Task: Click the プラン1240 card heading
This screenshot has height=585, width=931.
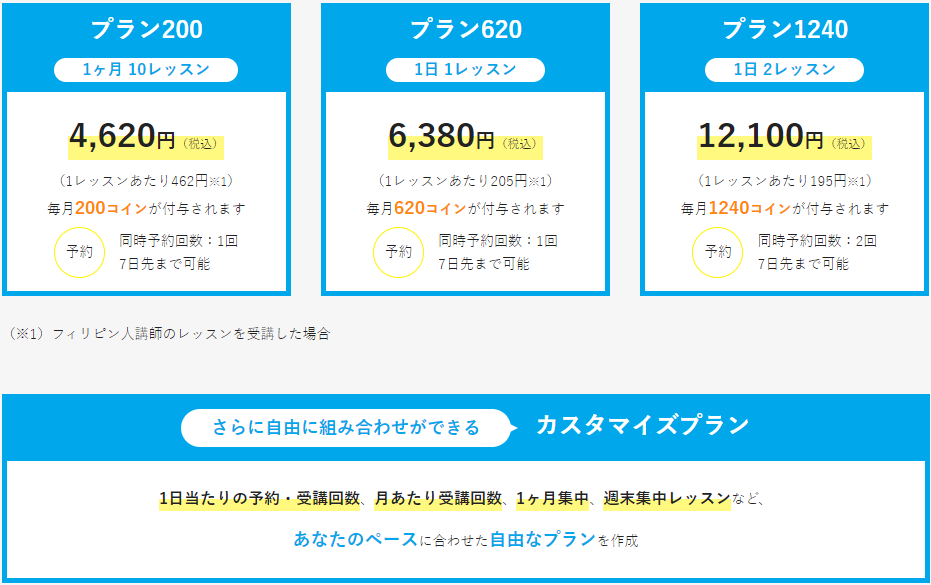Action: click(785, 29)
